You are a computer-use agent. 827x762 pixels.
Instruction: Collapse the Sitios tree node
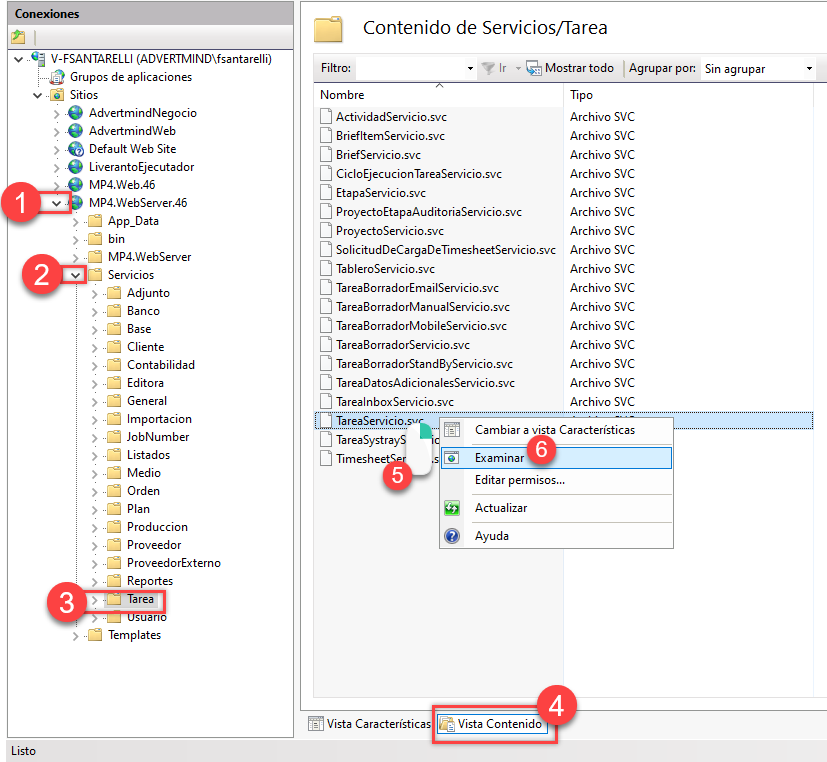[37, 95]
